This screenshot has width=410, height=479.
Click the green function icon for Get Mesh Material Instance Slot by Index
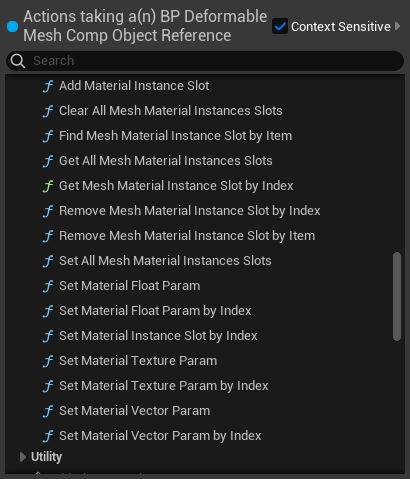[48, 186]
